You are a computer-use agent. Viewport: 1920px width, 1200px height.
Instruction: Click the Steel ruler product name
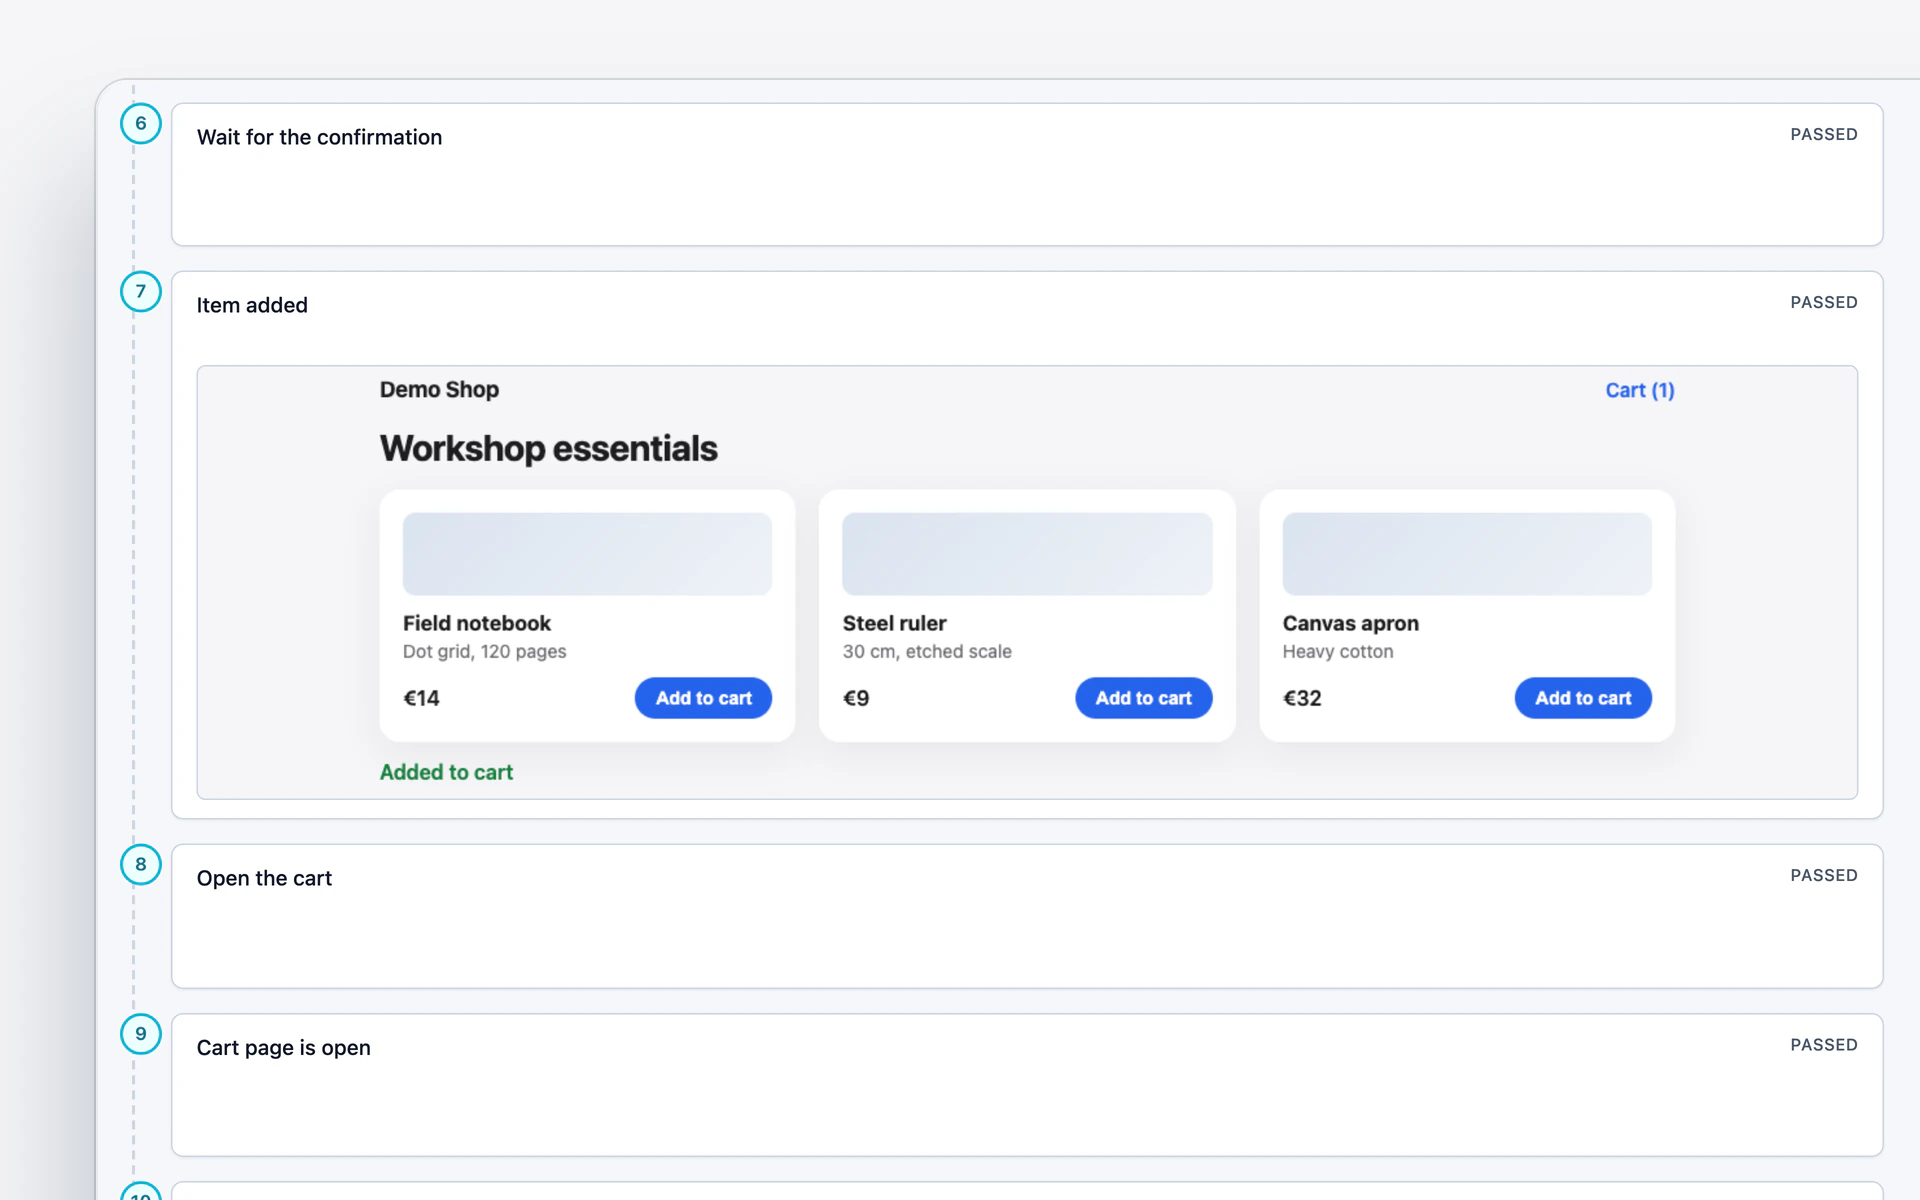pos(894,623)
